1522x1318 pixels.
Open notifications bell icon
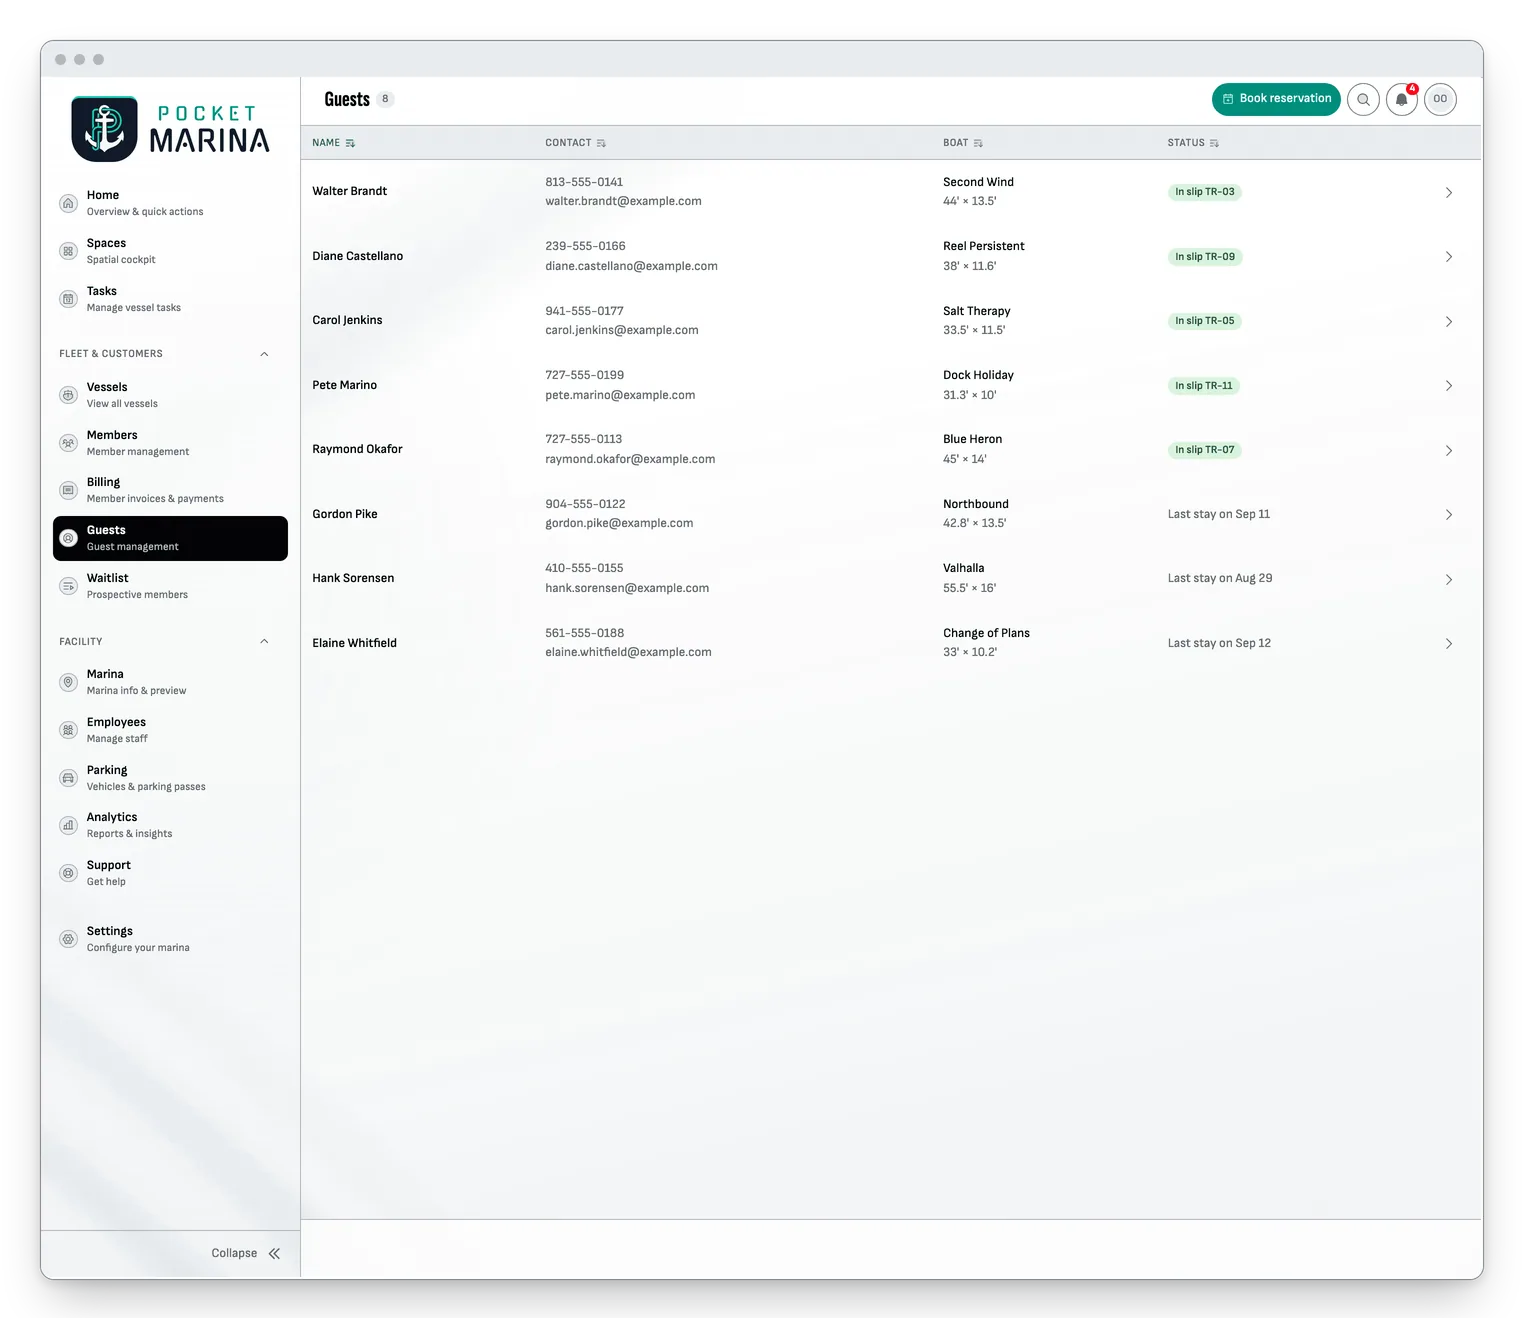tap(1402, 99)
